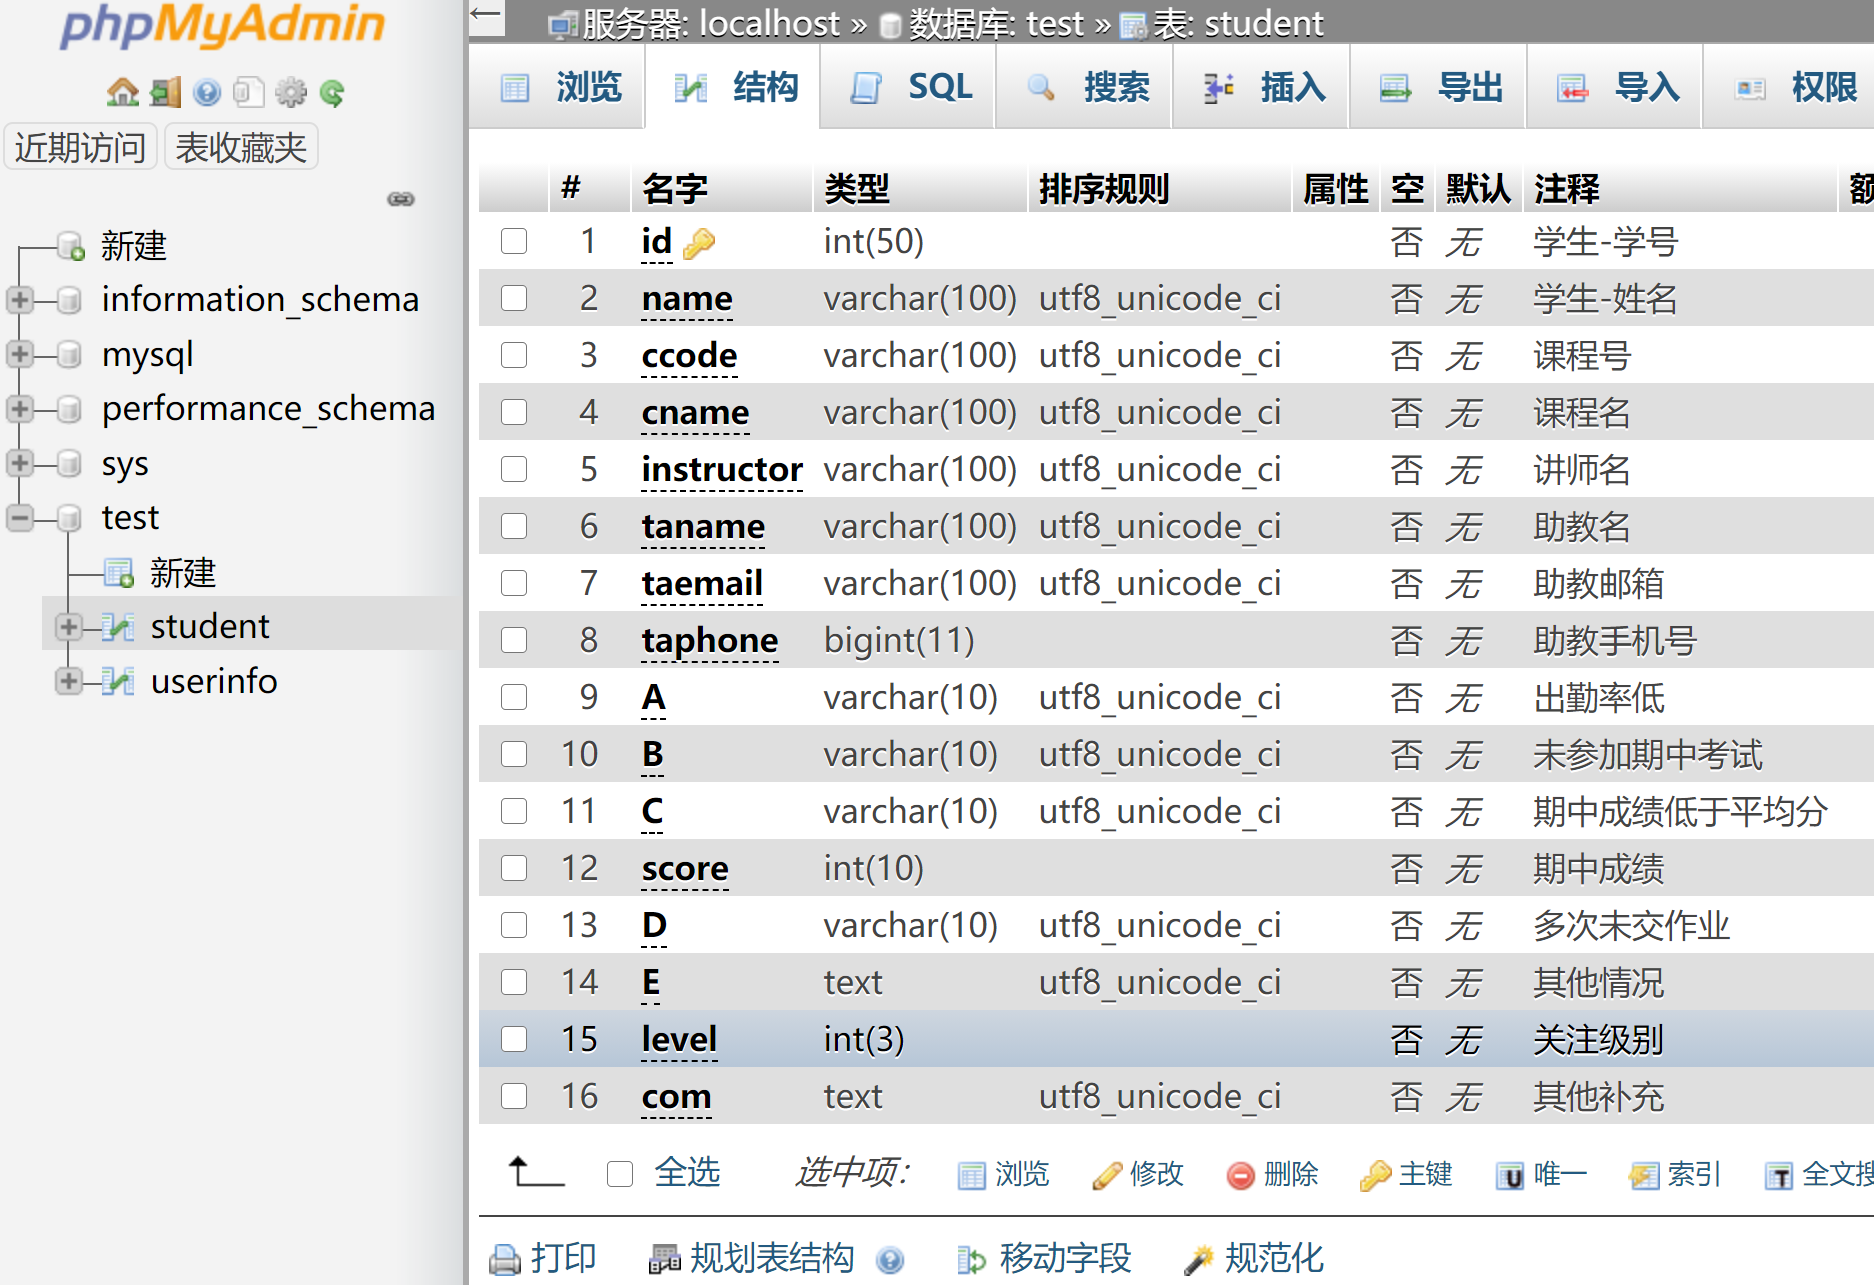Click the log out door icon
Screen dimensions: 1874x1285
pos(165,92)
